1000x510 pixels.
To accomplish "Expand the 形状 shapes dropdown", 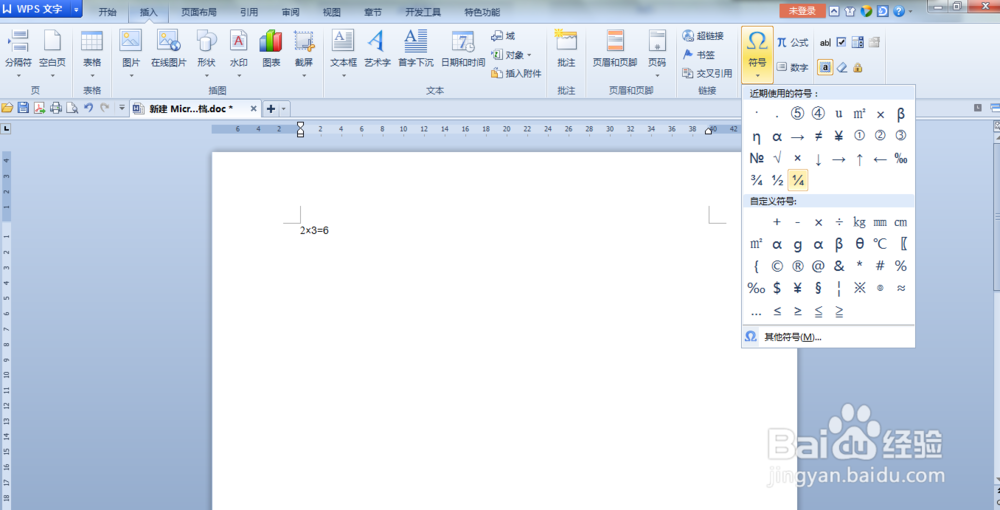I will coord(206,75).
